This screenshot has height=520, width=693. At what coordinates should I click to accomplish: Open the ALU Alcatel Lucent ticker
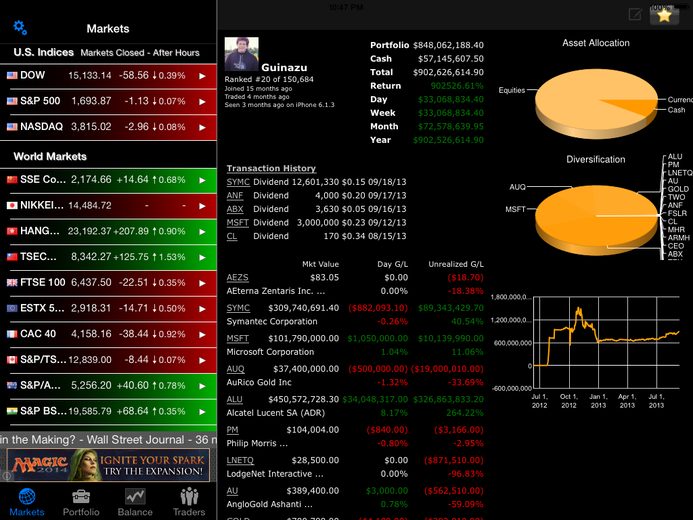pyautogui.click(x=234, y=399)
